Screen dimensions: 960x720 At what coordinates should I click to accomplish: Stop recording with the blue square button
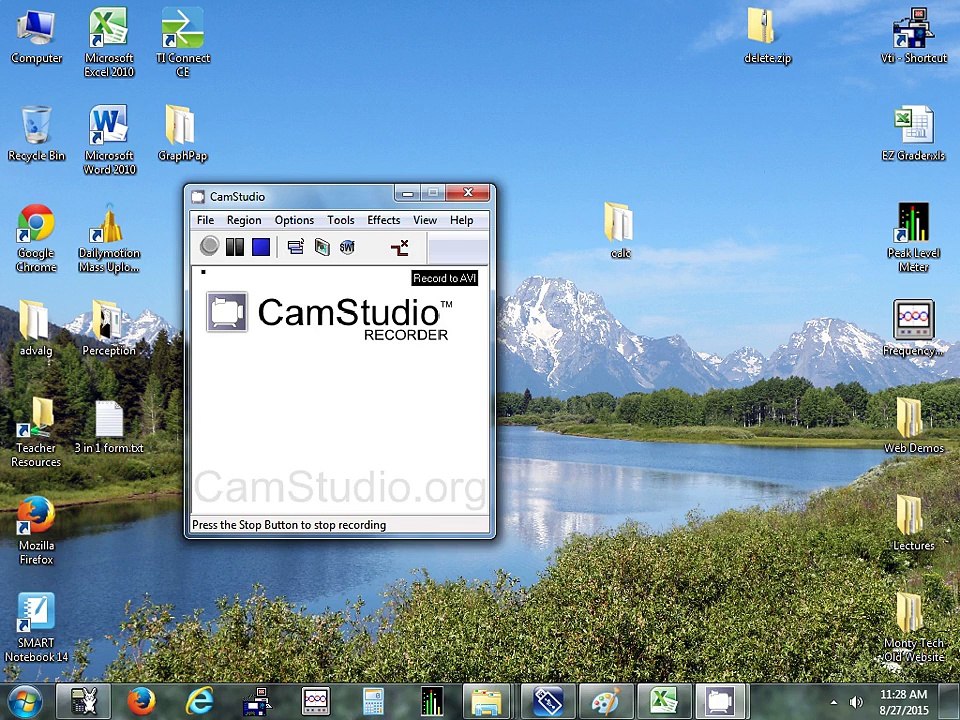(x=261, y=247)
